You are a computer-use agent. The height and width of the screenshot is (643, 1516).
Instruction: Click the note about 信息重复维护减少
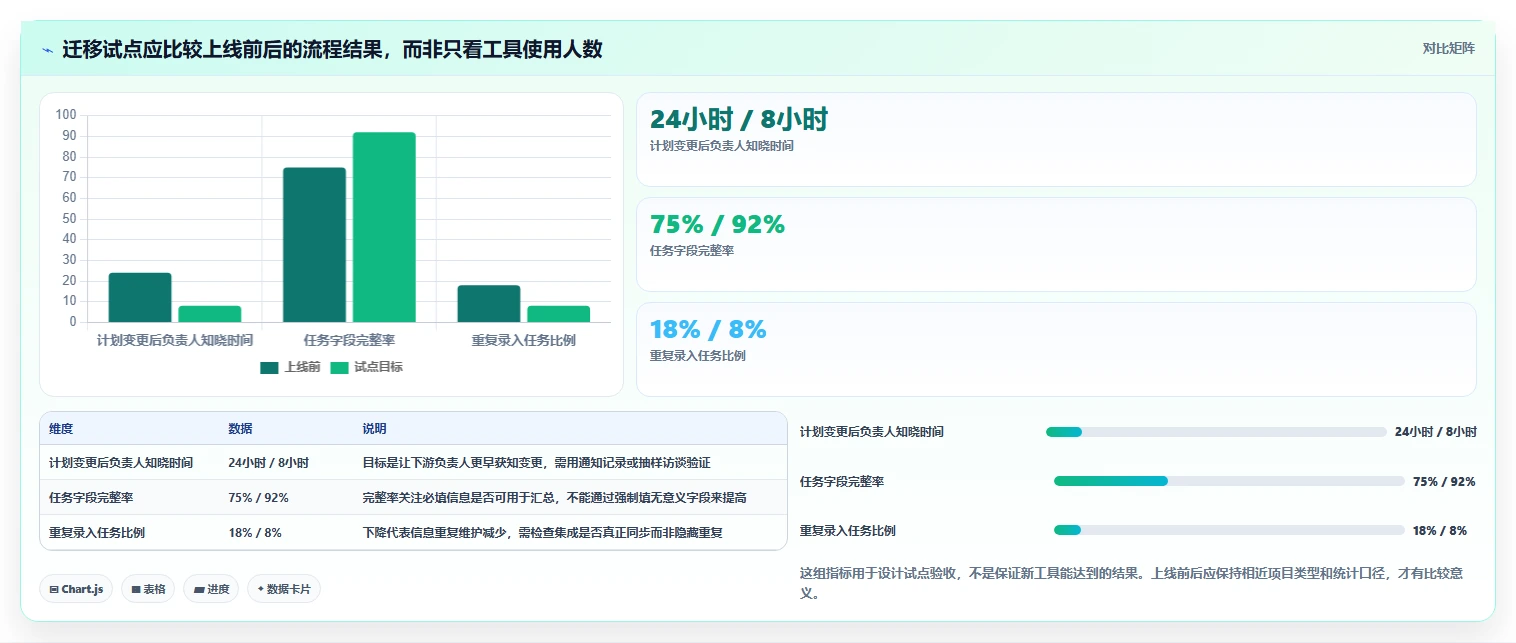[542, 532]
